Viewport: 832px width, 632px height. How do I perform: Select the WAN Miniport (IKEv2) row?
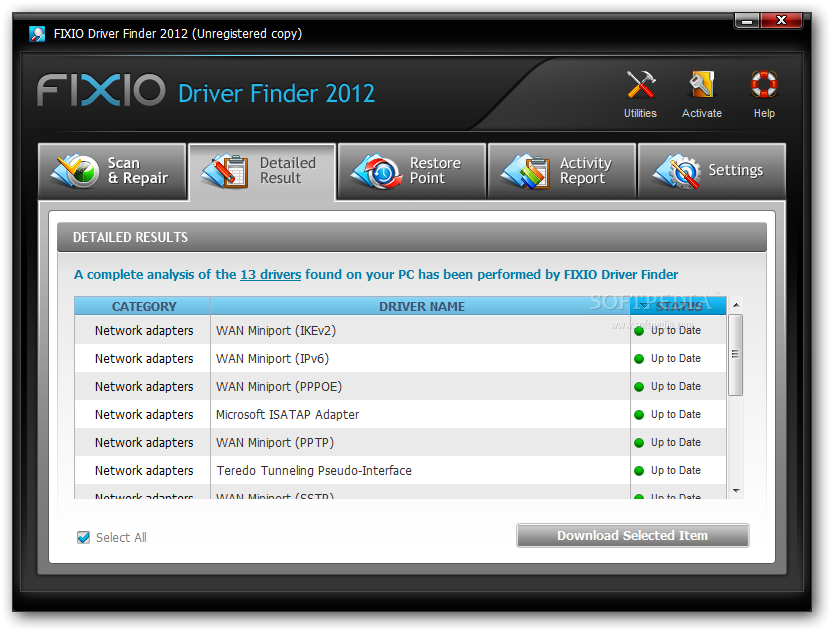[401, 330]
